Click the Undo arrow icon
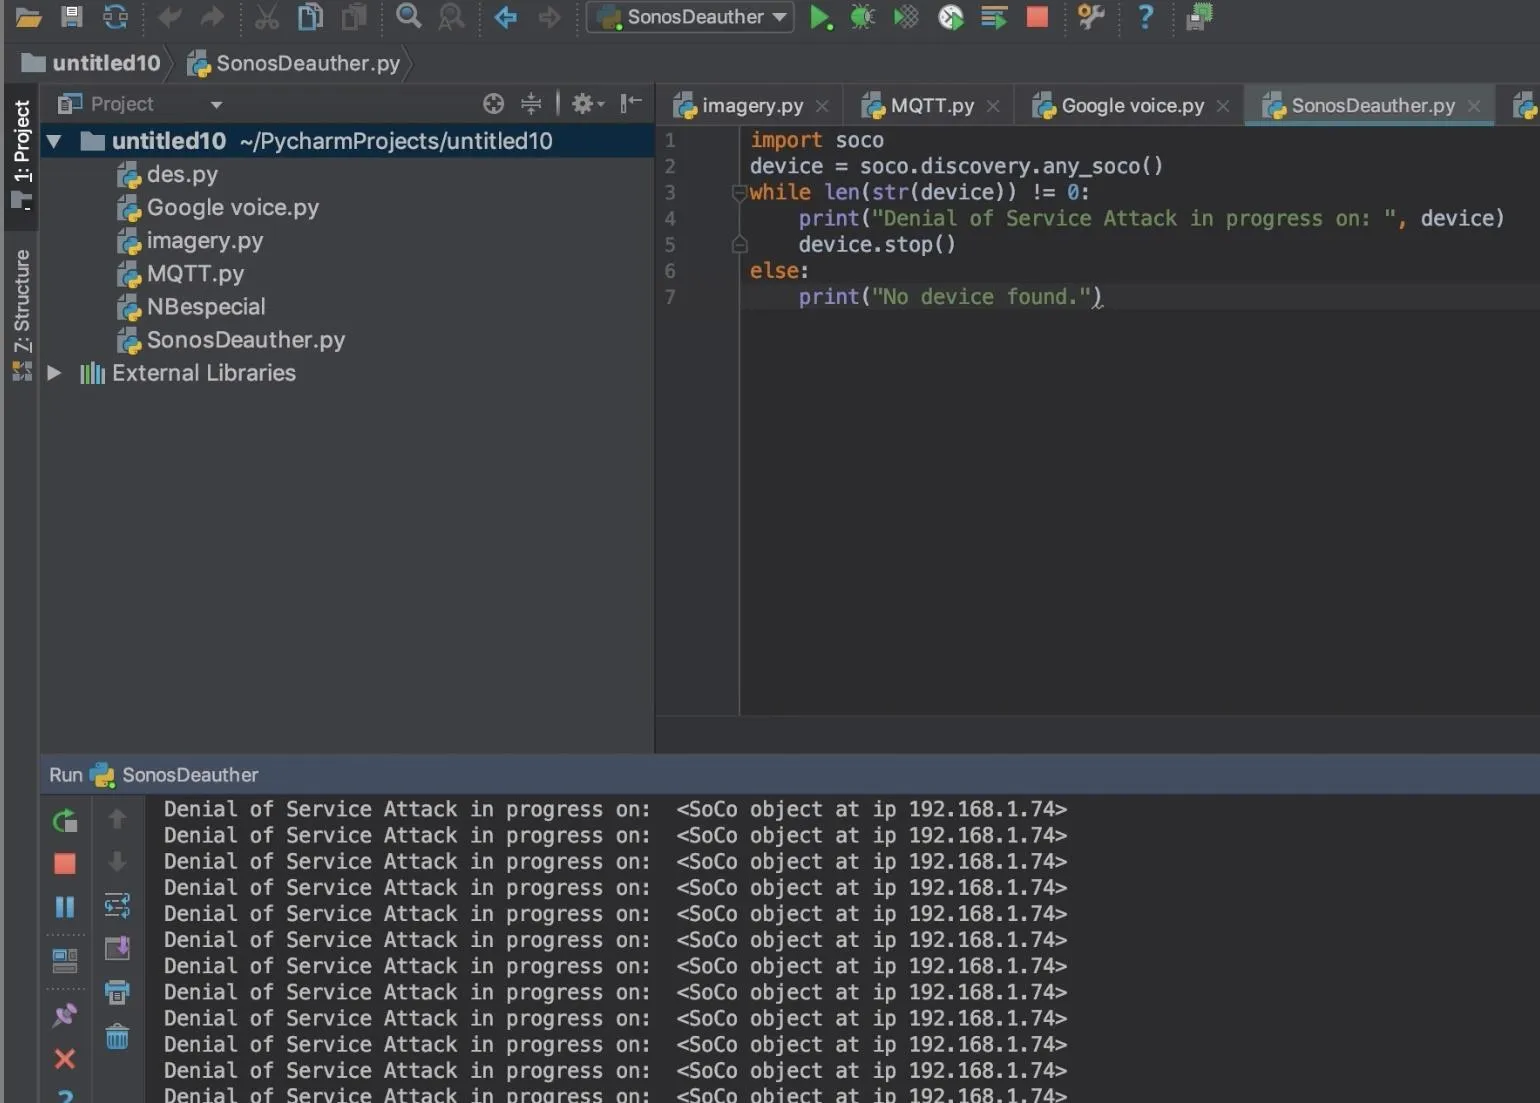Screen dimensions: 1540x1103 coord(169,17)
